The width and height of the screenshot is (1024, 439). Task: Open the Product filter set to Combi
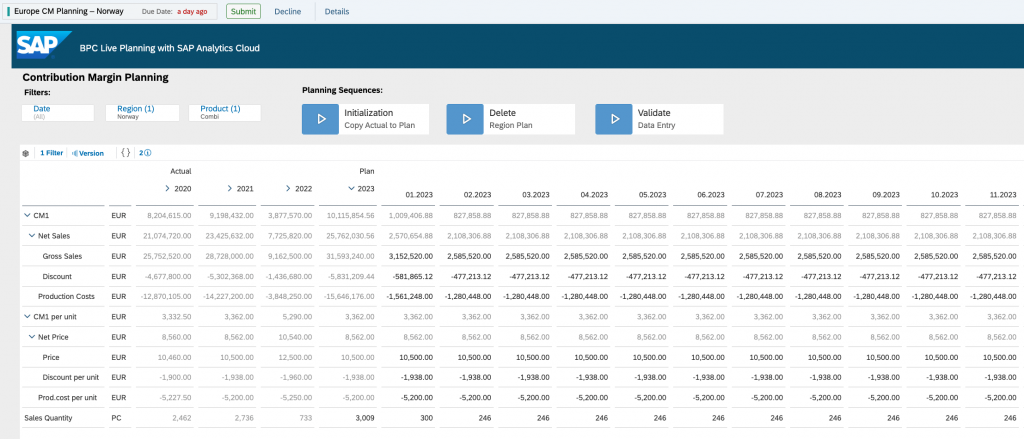(x=225, y=112)
